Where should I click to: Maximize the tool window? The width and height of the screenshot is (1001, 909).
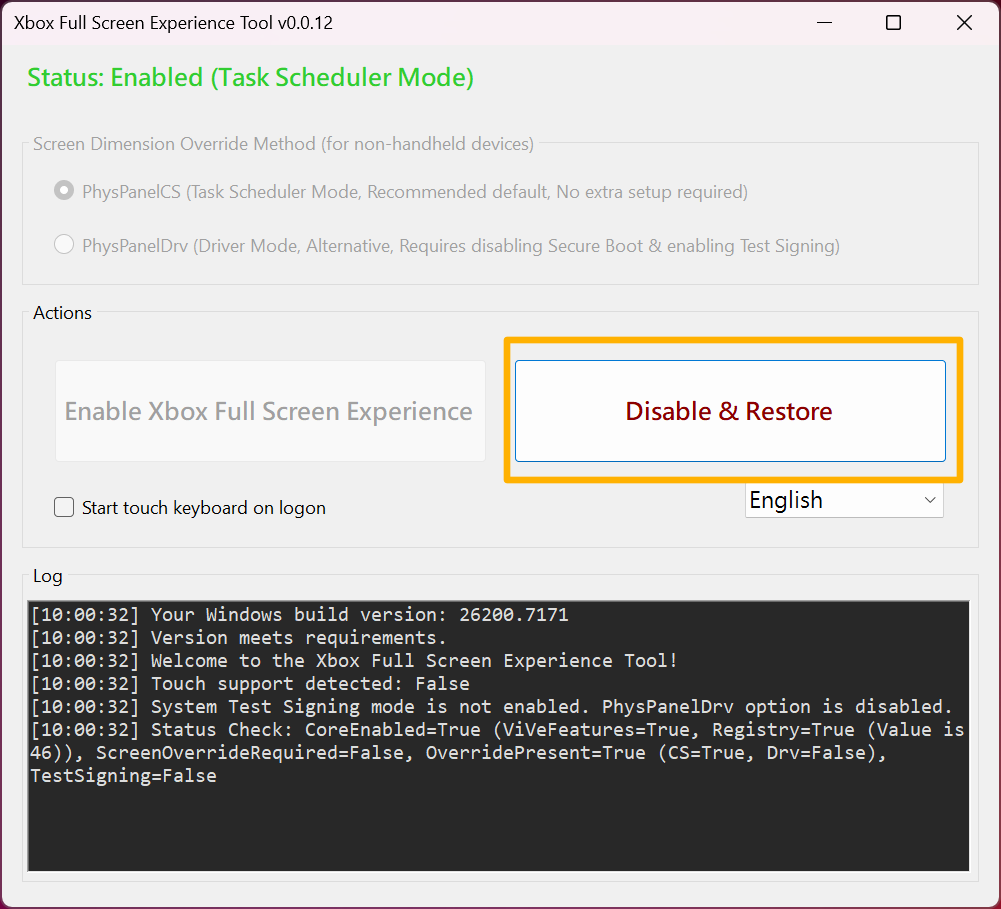tap(893, 23)
